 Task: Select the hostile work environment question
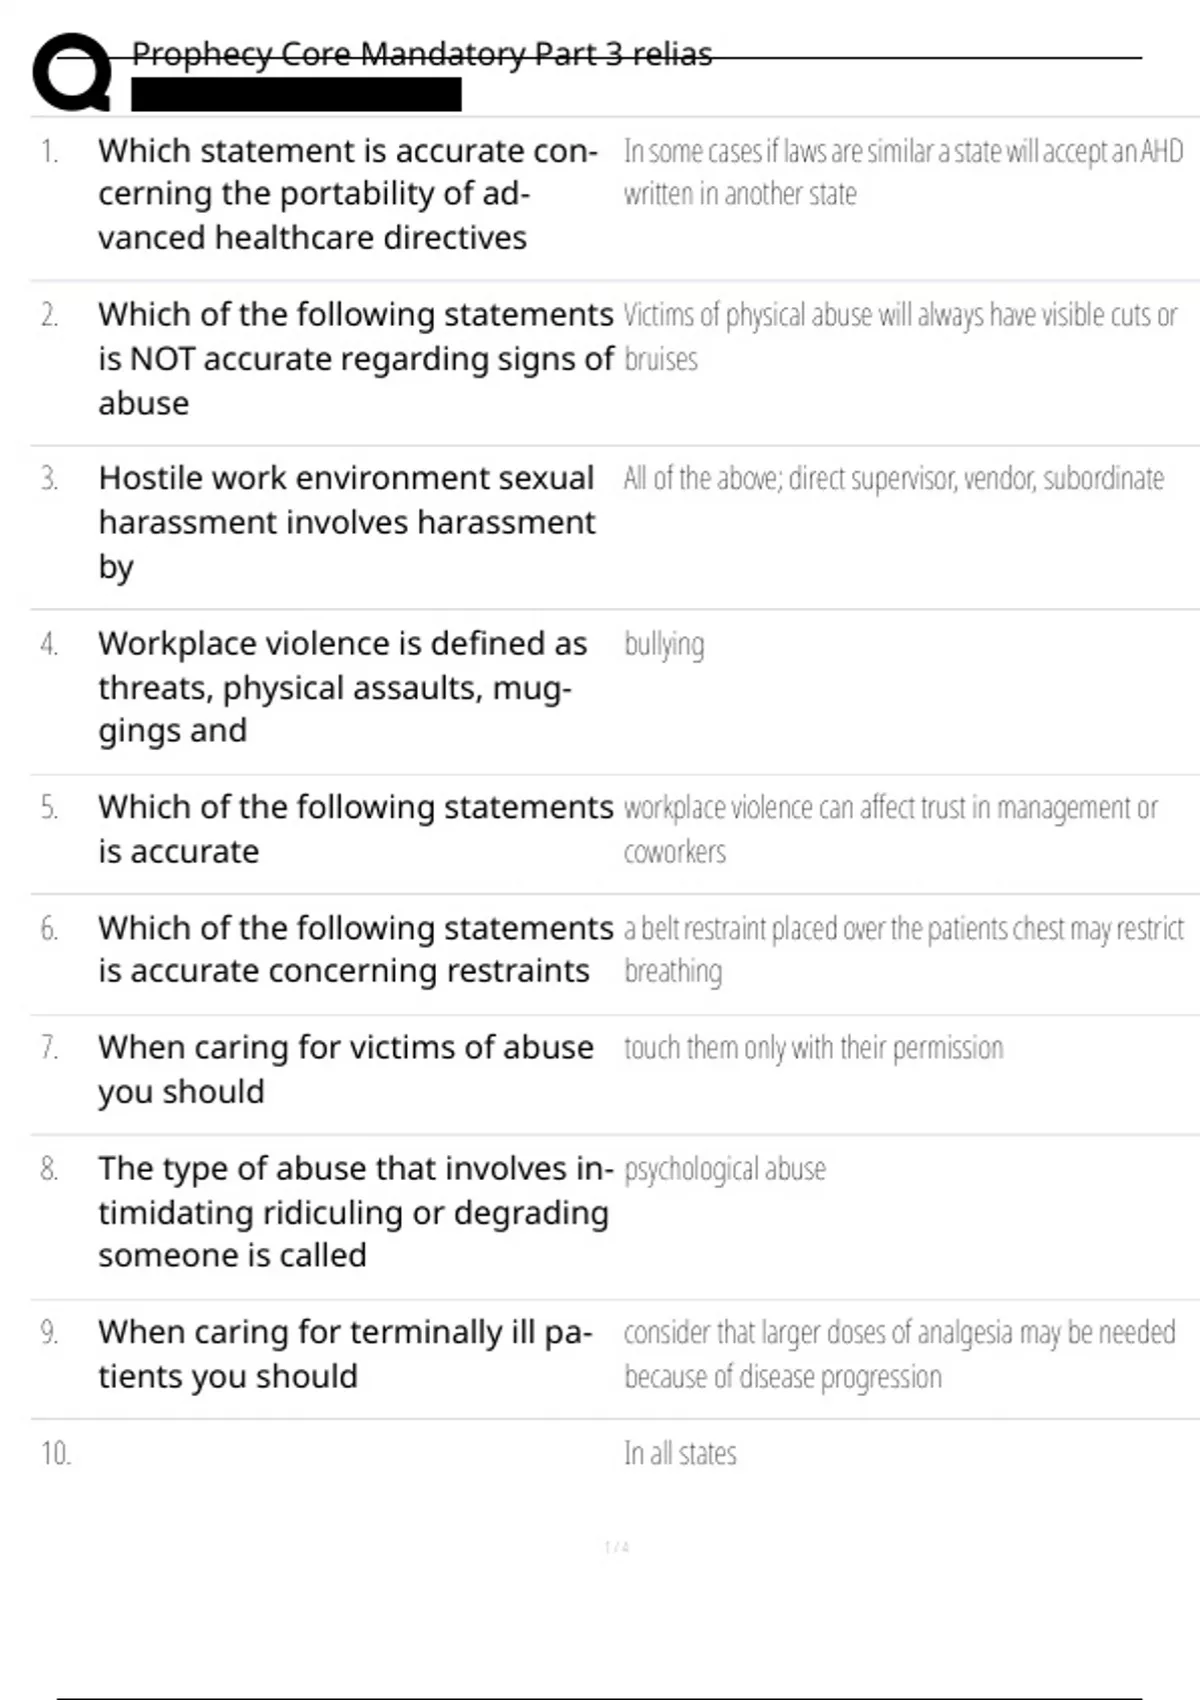pos(346,522)
